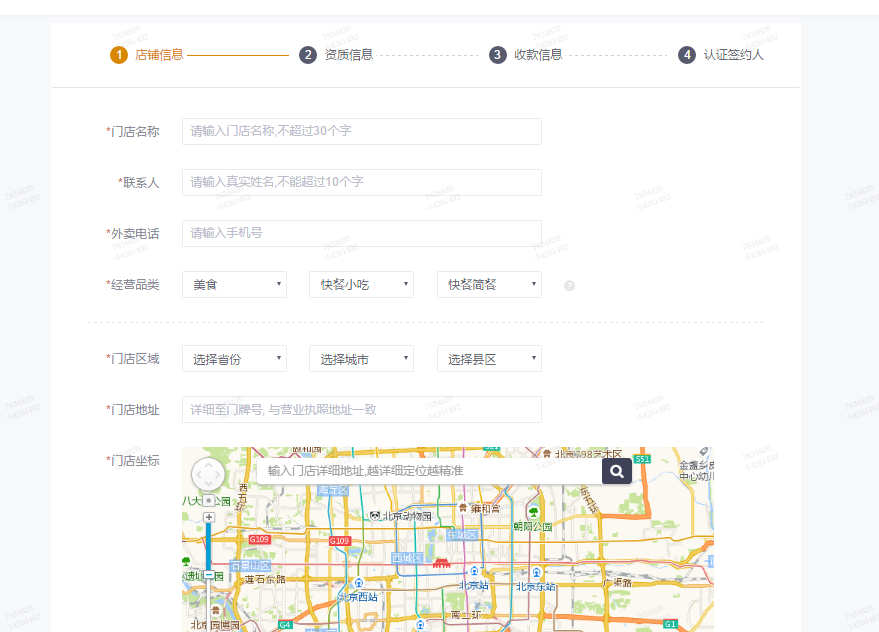Click the map search magnifier button
Viewport: 879px width, 632px height.
pos(616,471)
